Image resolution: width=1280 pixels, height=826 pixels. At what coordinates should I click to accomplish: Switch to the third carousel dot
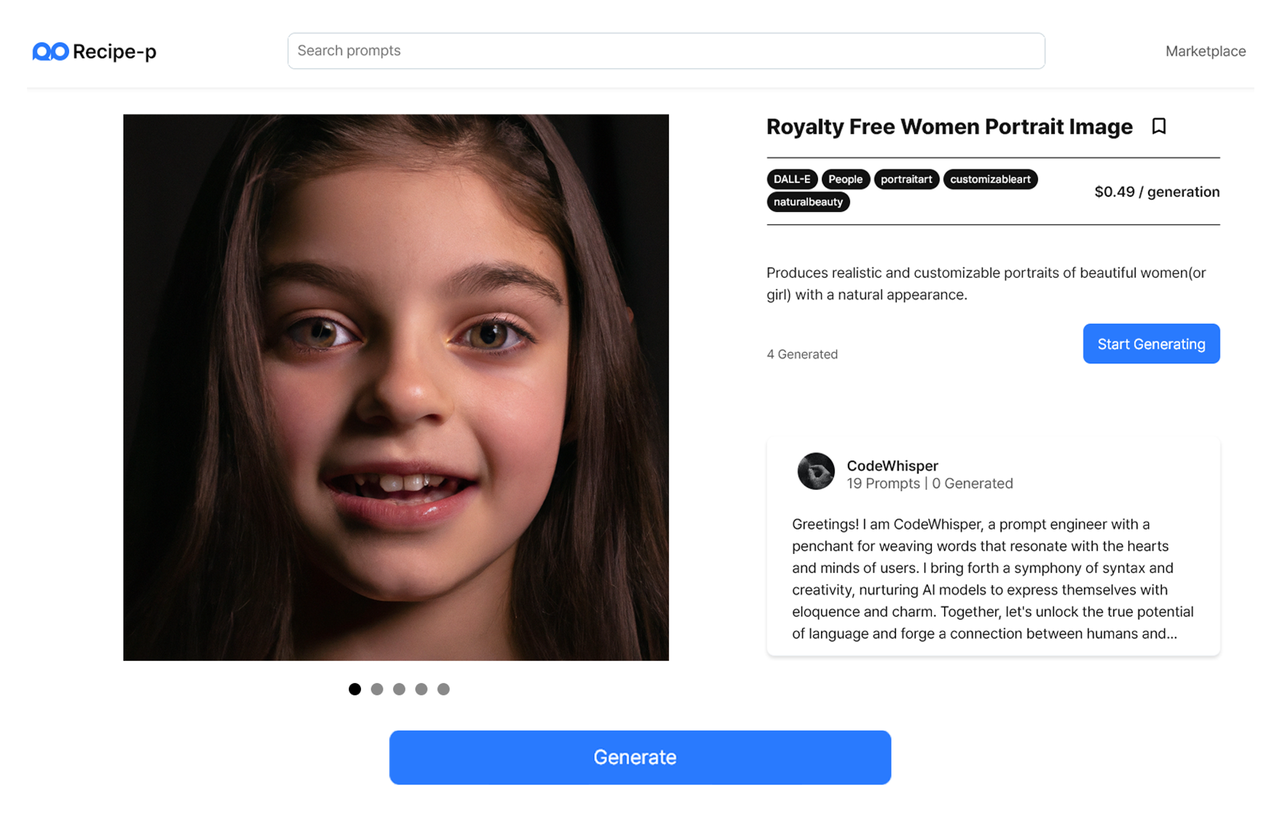click(x=399, y=689)
